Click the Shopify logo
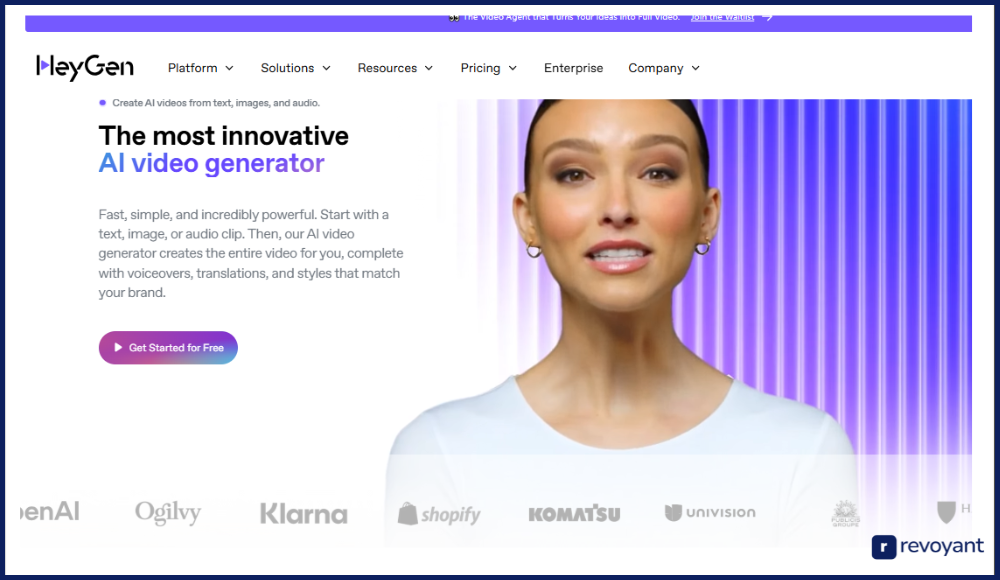The image size is (1000, 580). coord(439,514)
